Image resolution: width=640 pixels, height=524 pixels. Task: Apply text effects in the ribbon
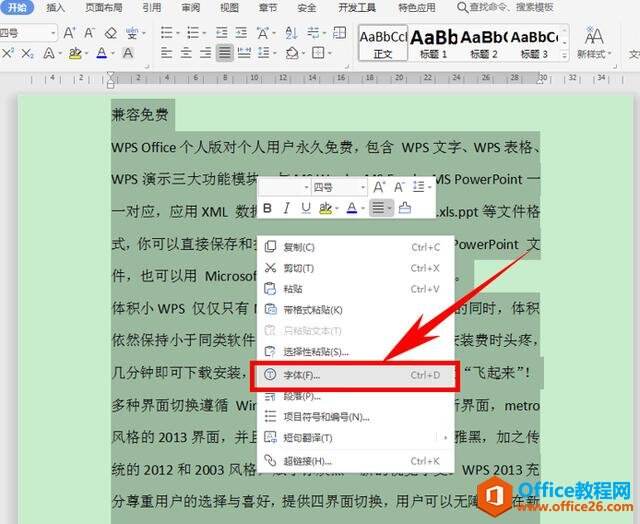[49, 53]
